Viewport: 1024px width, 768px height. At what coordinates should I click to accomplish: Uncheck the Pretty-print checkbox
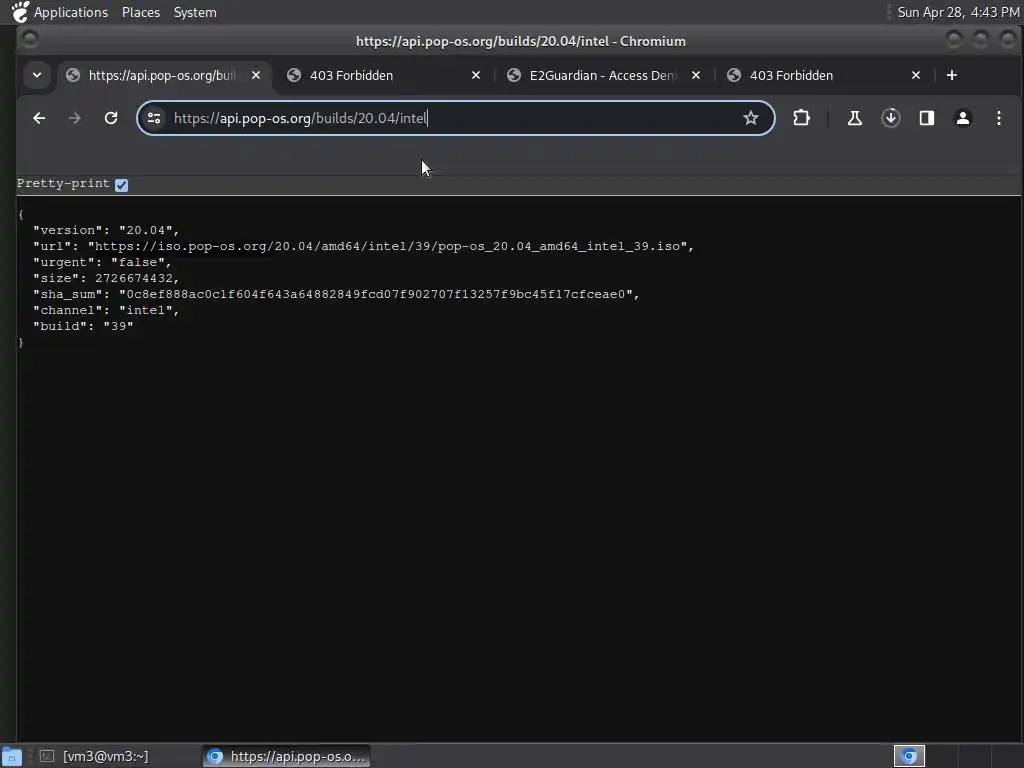point(121,185)
